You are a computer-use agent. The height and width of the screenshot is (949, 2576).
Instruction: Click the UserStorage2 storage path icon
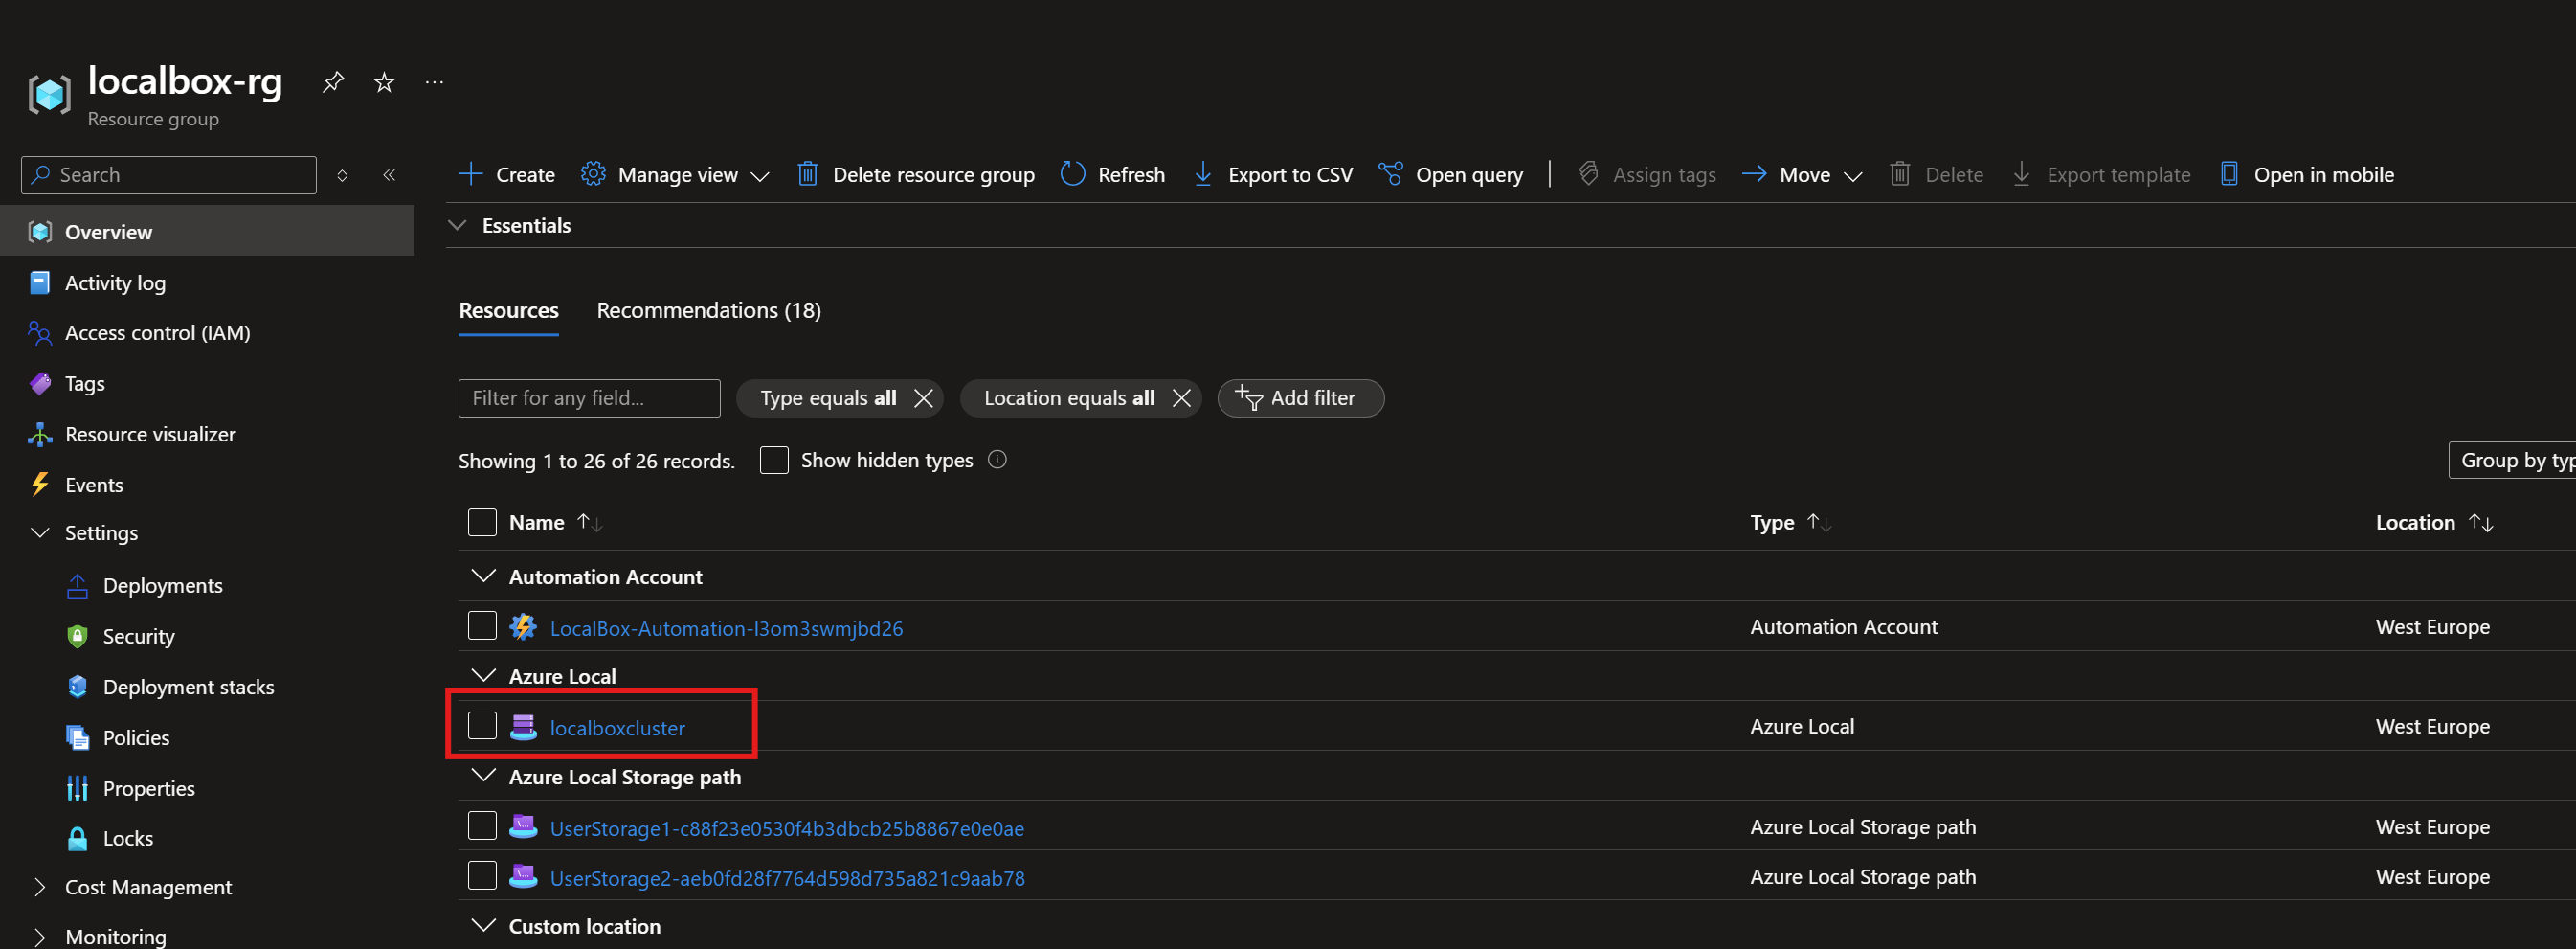pyautogui.click(x=523, y=877)
